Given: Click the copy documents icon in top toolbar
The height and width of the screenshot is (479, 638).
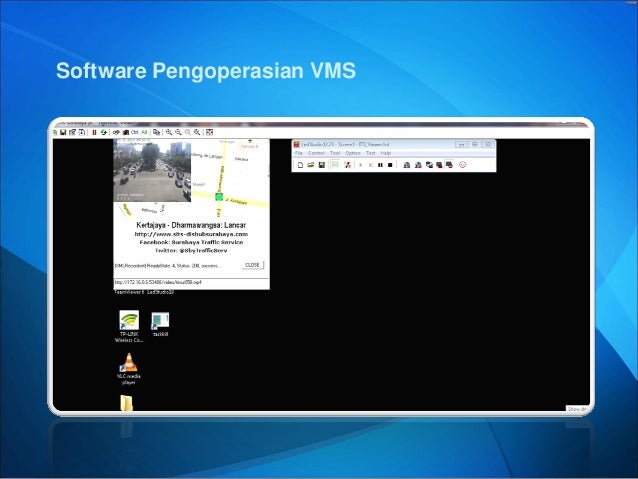Looking at the screenshot, I should [x=156, y=132].
